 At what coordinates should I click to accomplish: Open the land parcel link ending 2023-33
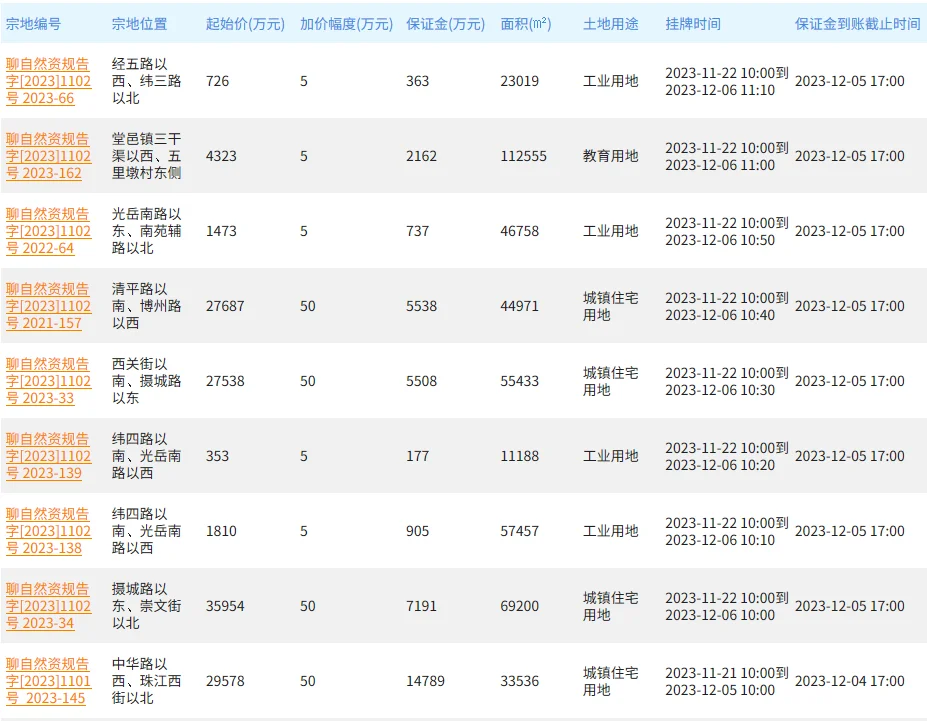[48, 381]
